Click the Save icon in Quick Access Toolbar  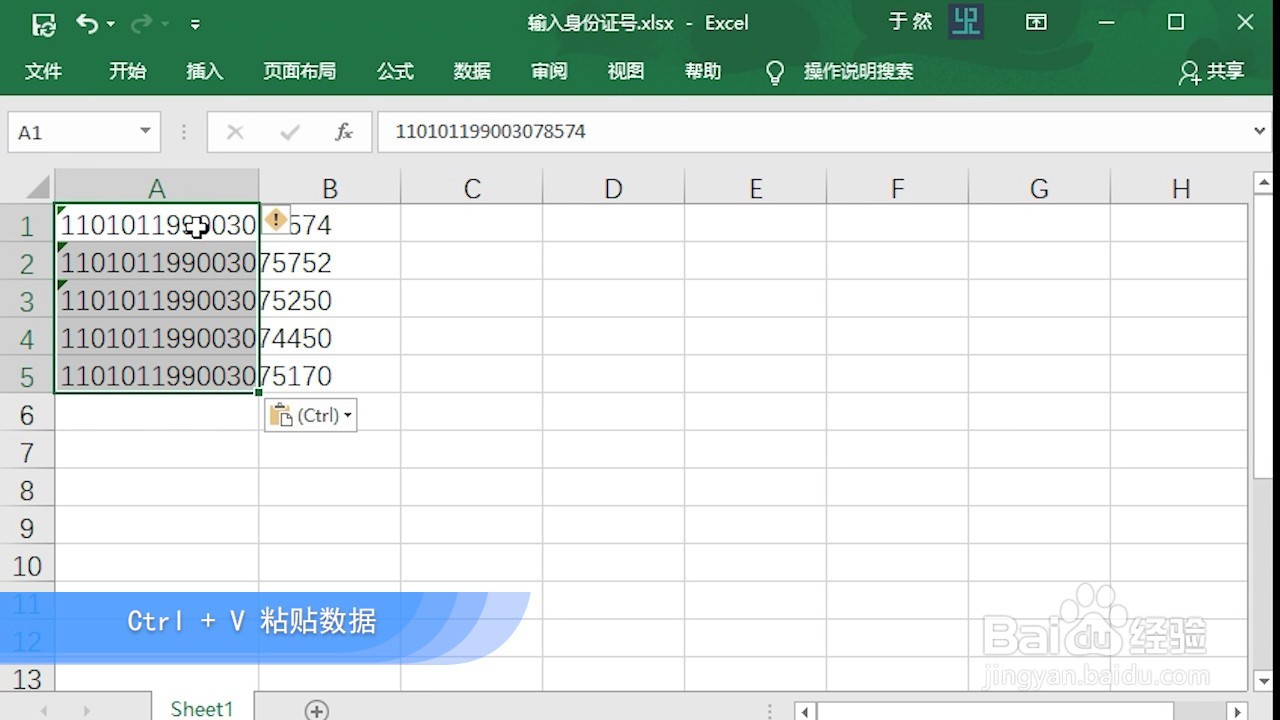coord(43,22)
